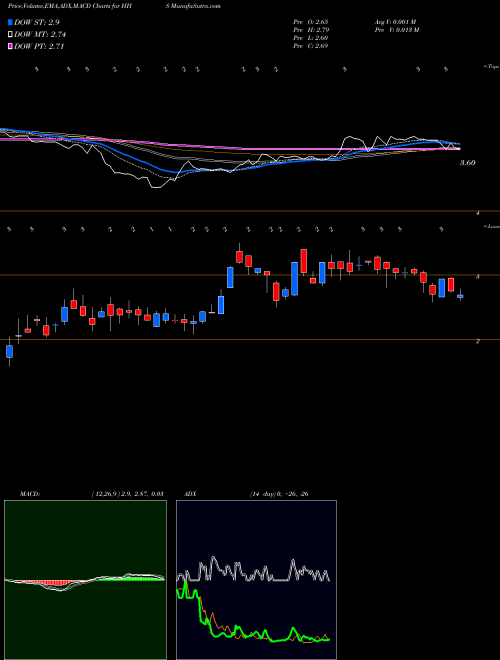Image resolution: width=500 pixels, height=660 pixels.
Task: Open the green MACD histogram chart panel
Action: tap(85, 580)
